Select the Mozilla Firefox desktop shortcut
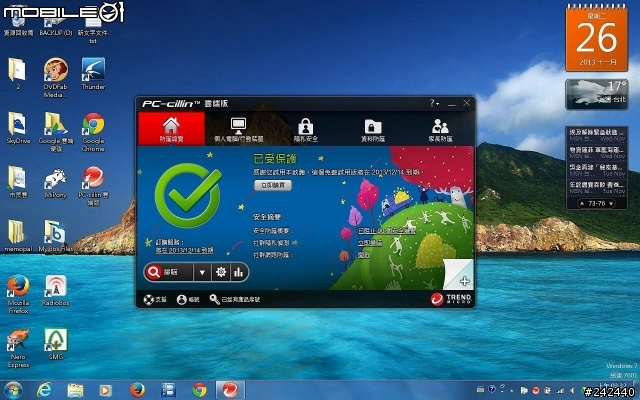The image size is (640, 400). [18, 294]
